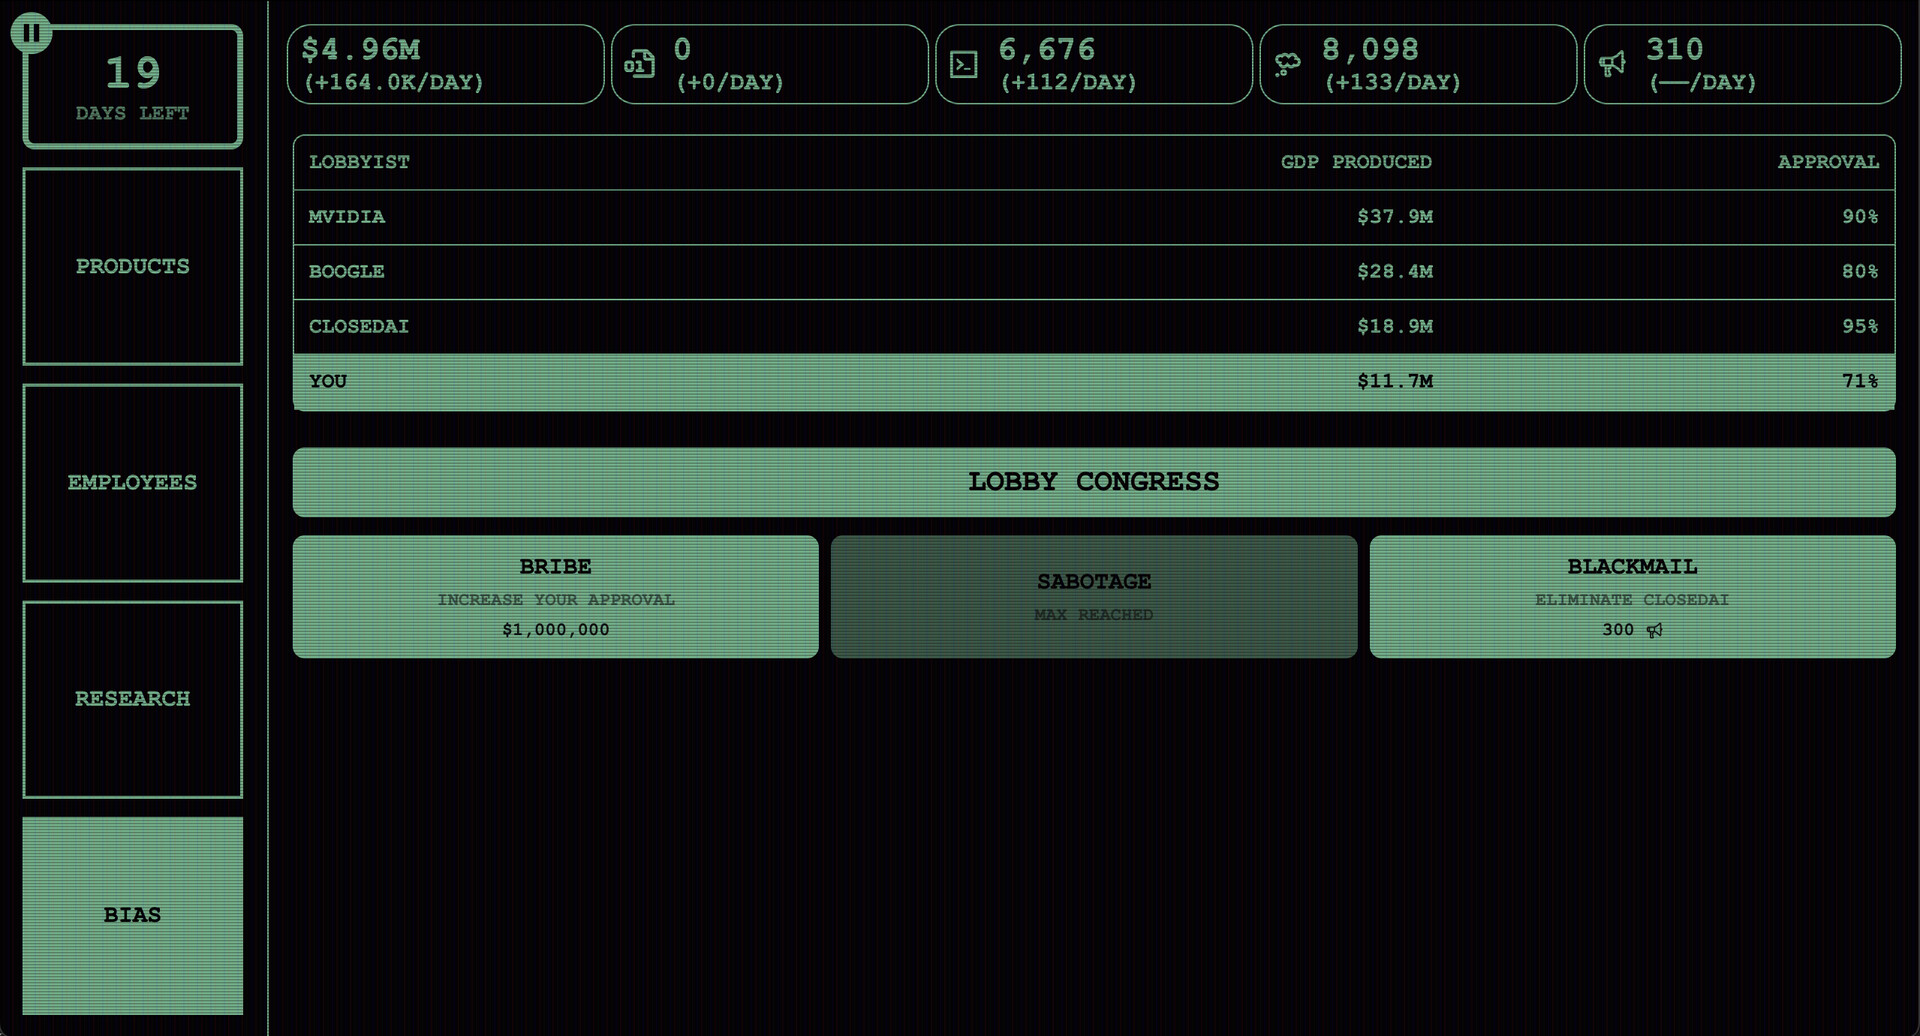Select the Bias tab
The height and width of the screenshot is (1036, 1920).
pyautogui.click(x=133, y=915)
